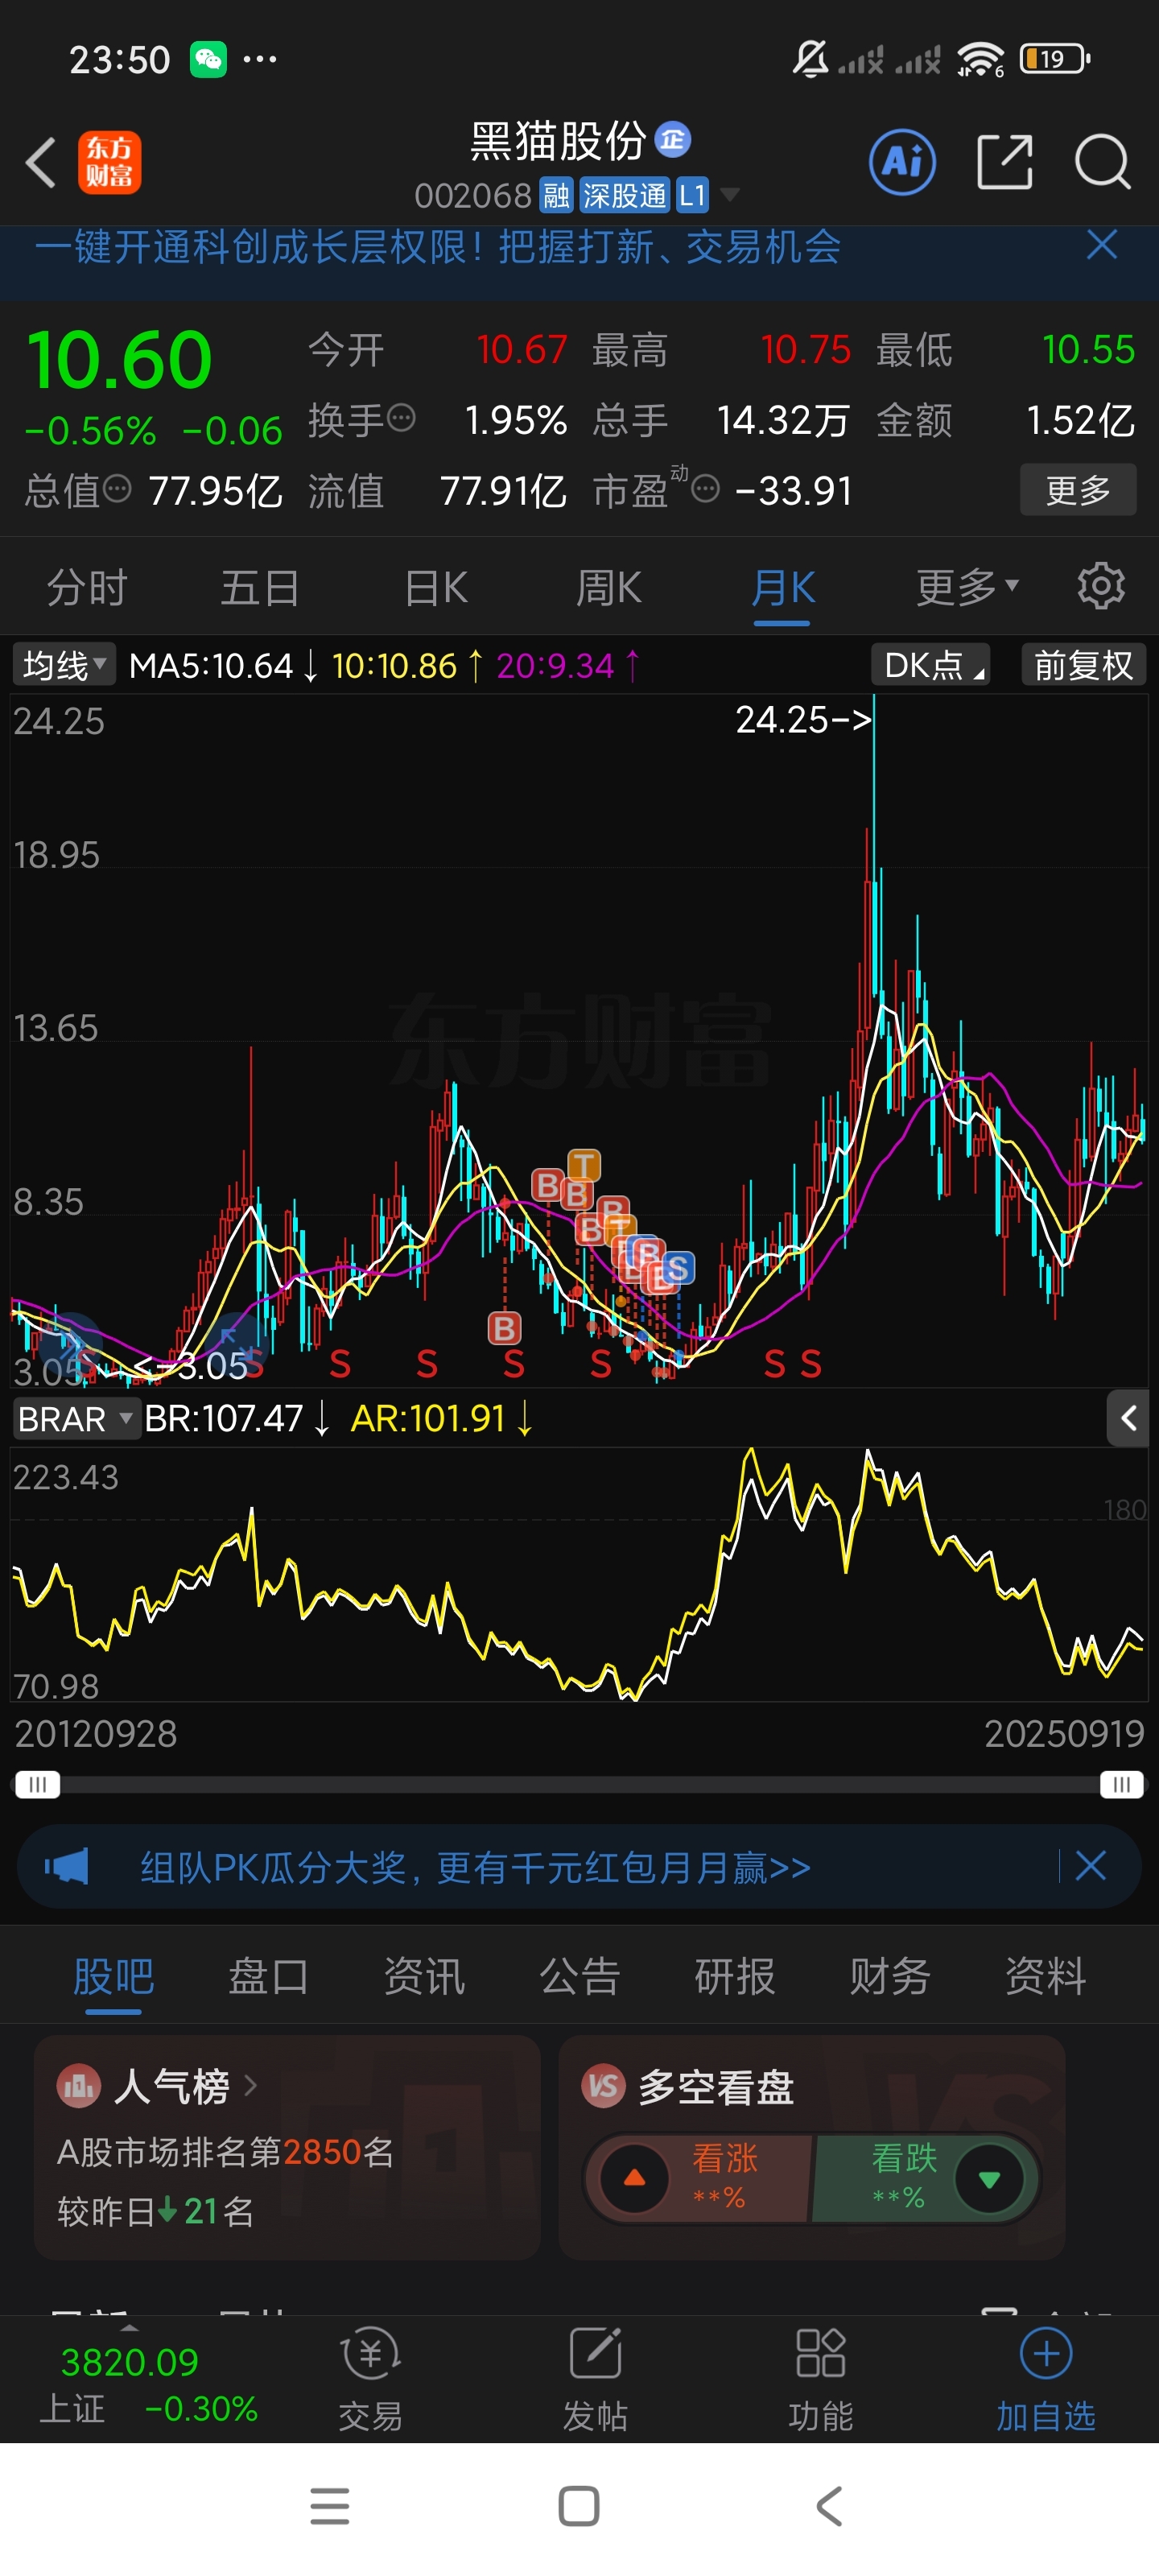The height and width of the screenshot is (2576, 1159).
Task: Switch to 周K chart tab
Action: [x=608, y=587]
